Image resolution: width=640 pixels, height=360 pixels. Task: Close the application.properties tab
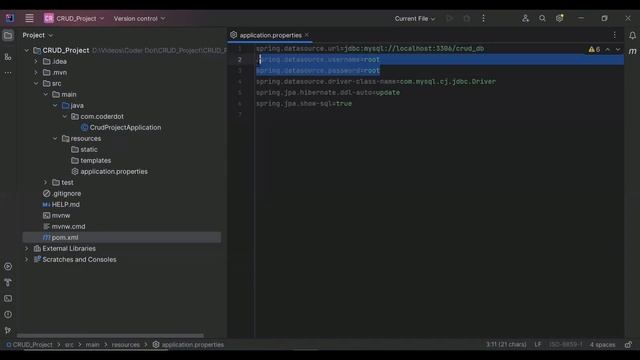pyautogui.click(x=307, y=35)
